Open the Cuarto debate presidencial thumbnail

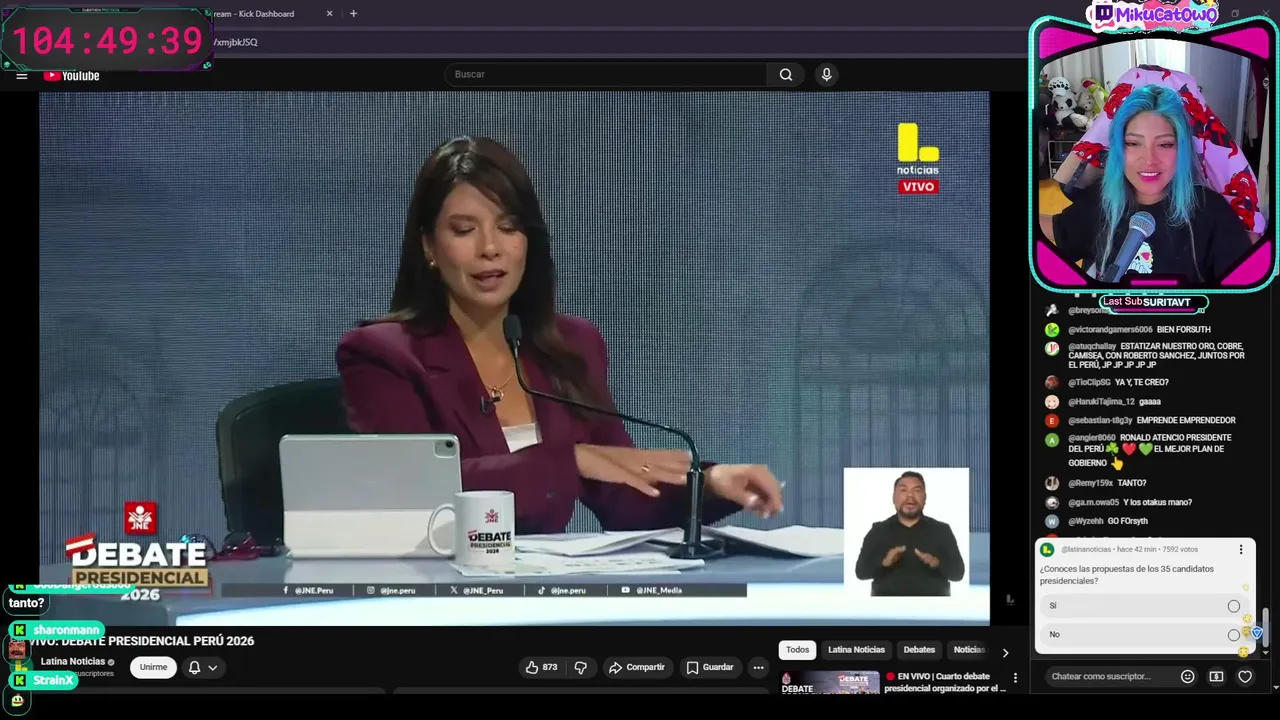coord(829,684)
